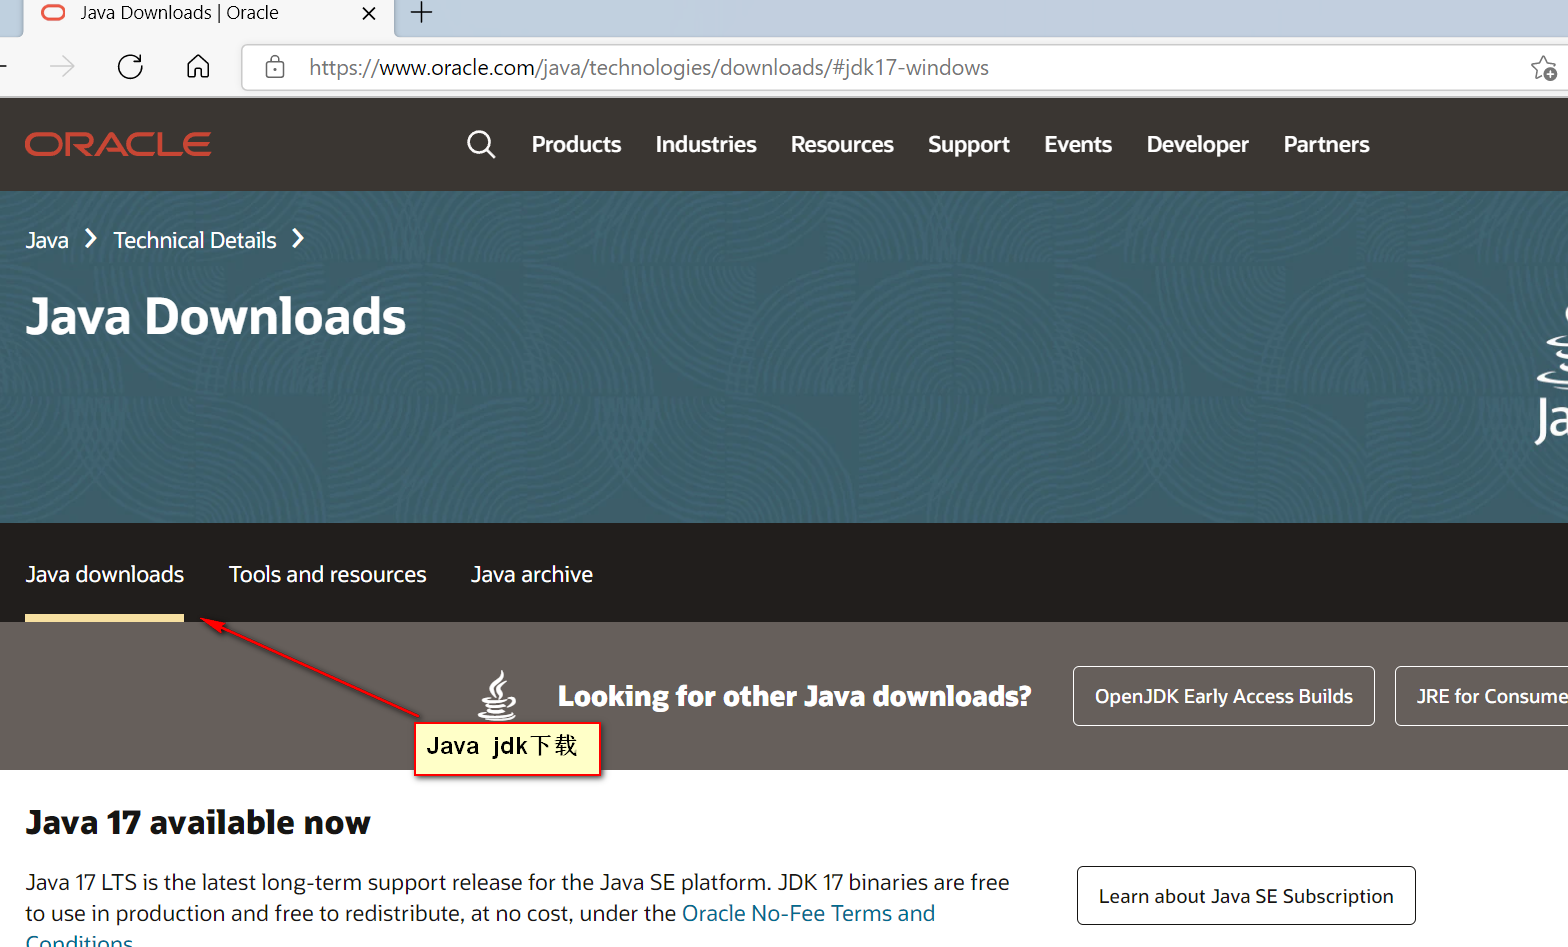Image resolution: width=1568 pixels, height=947 pixels.
Task: Switch to Java archive tab
Action: (532, 574)
